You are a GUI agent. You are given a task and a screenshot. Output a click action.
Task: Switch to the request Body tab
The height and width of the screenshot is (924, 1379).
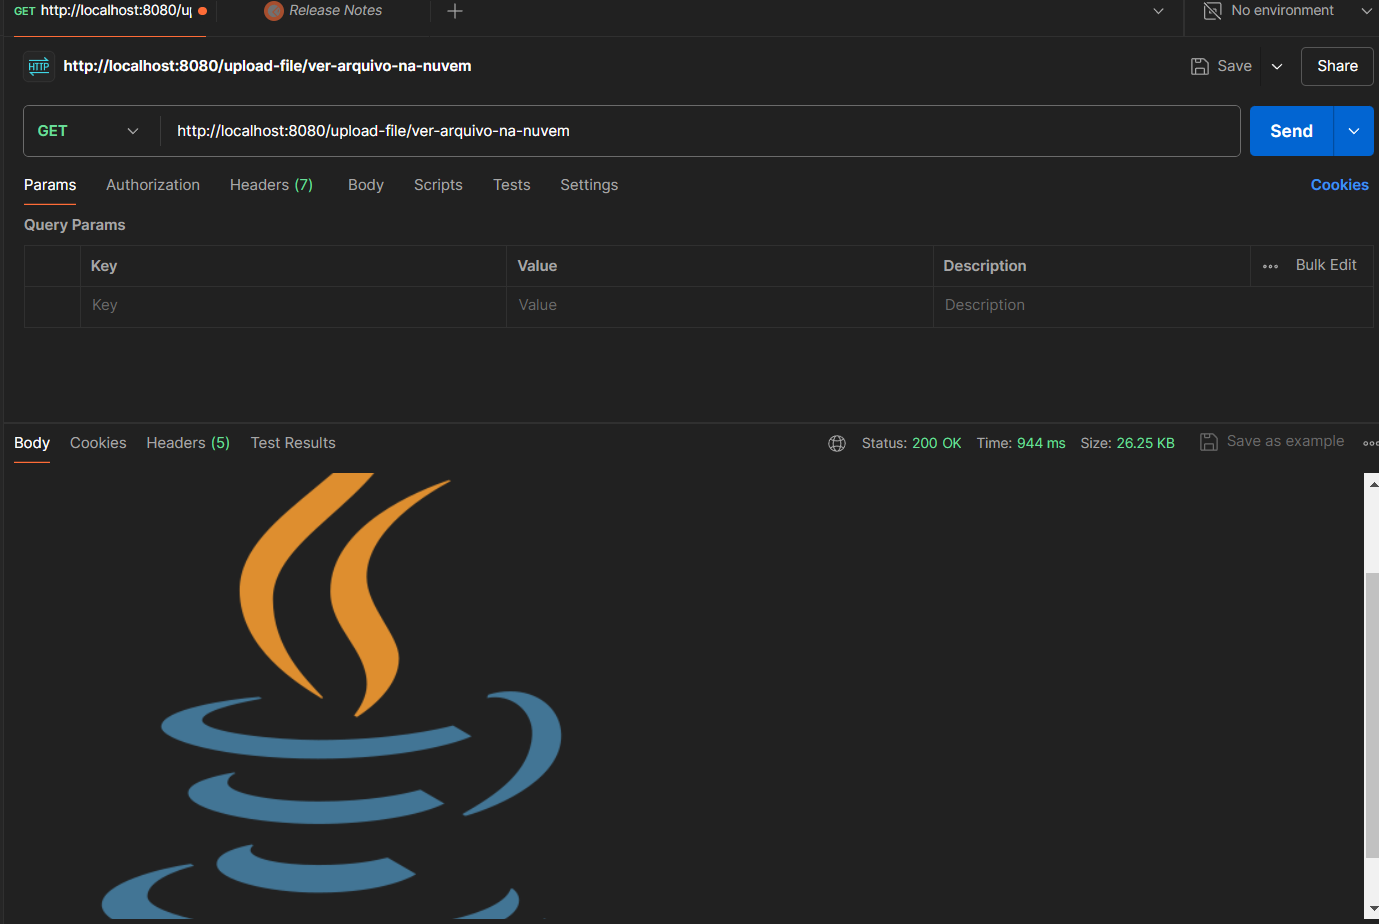[x=366, y=185]
